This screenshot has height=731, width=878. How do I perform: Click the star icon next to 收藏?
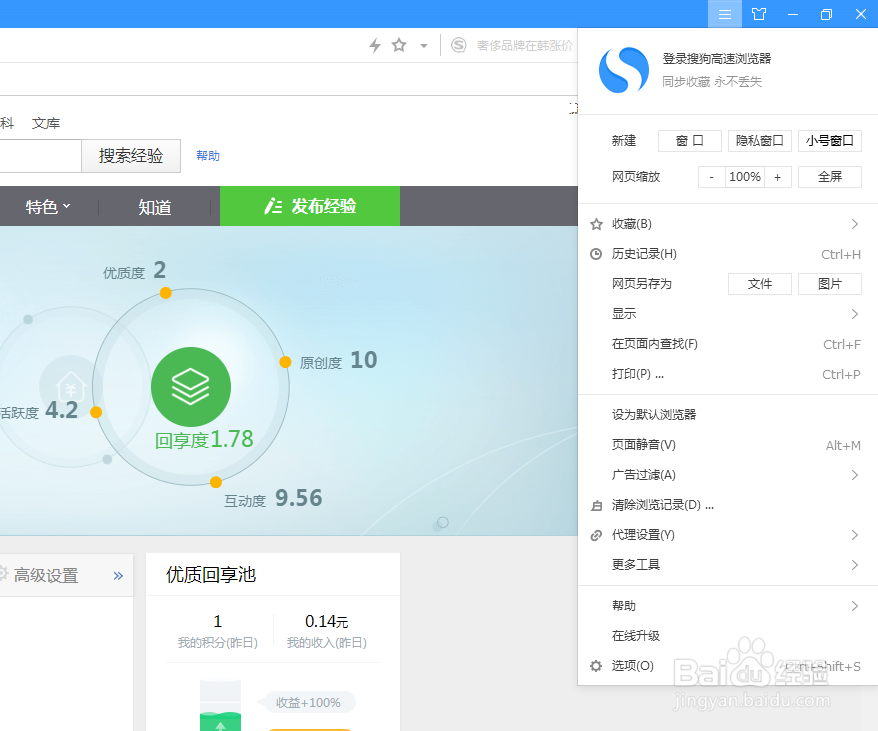[596, 225]
